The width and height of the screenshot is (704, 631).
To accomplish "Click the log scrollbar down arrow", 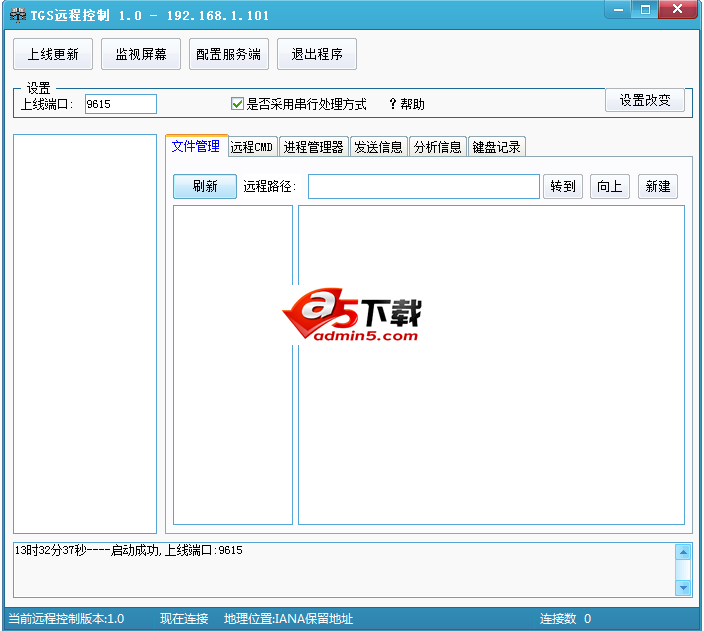I will point(683,587).
